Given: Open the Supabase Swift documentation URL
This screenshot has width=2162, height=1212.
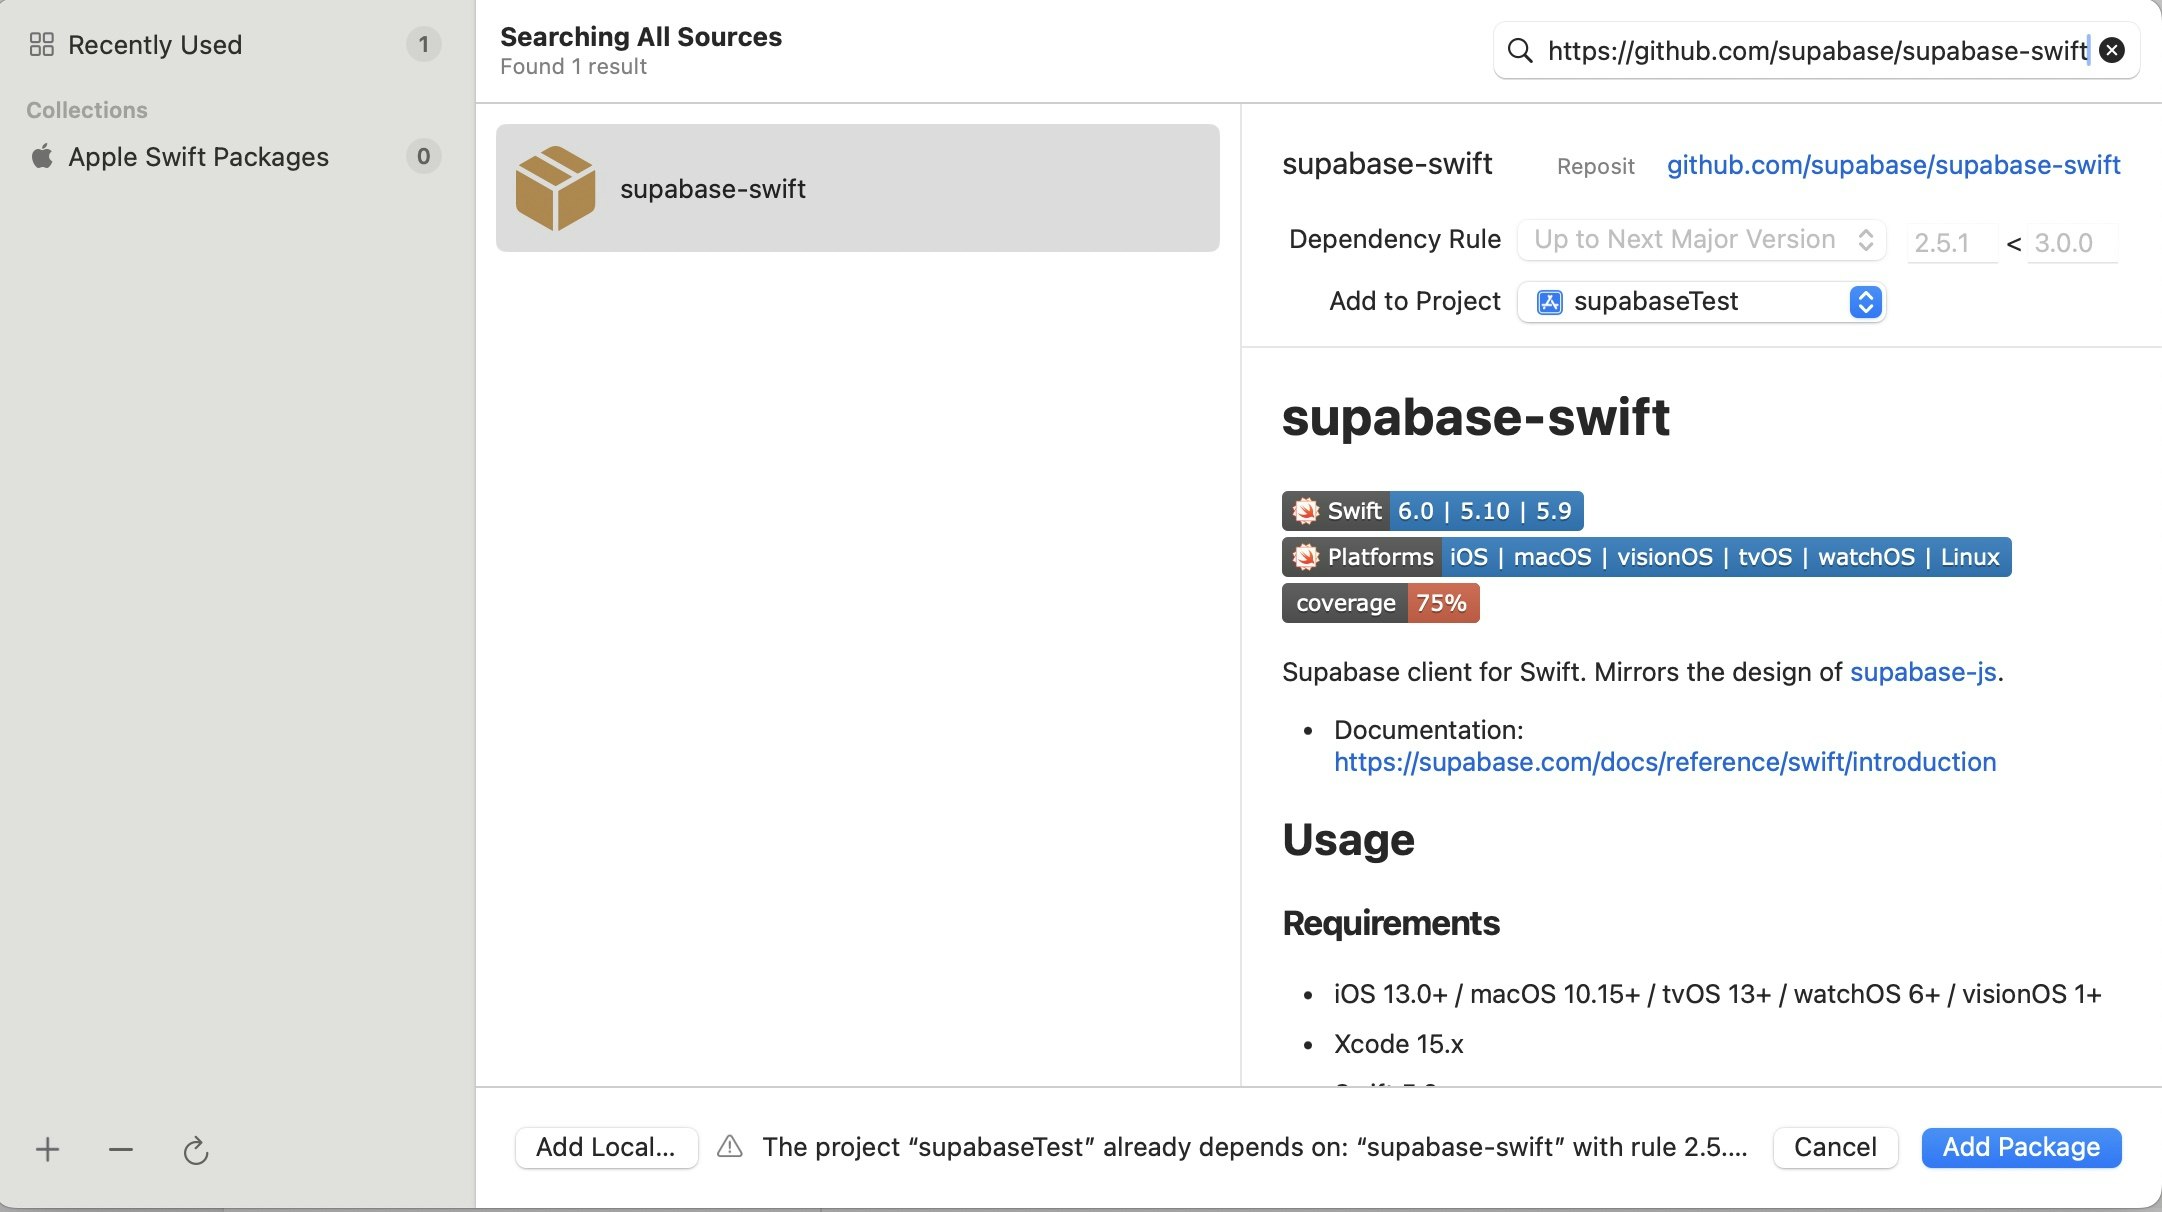Looking at the screenshot, I should pyautogui.click(x=1665, y=762).
